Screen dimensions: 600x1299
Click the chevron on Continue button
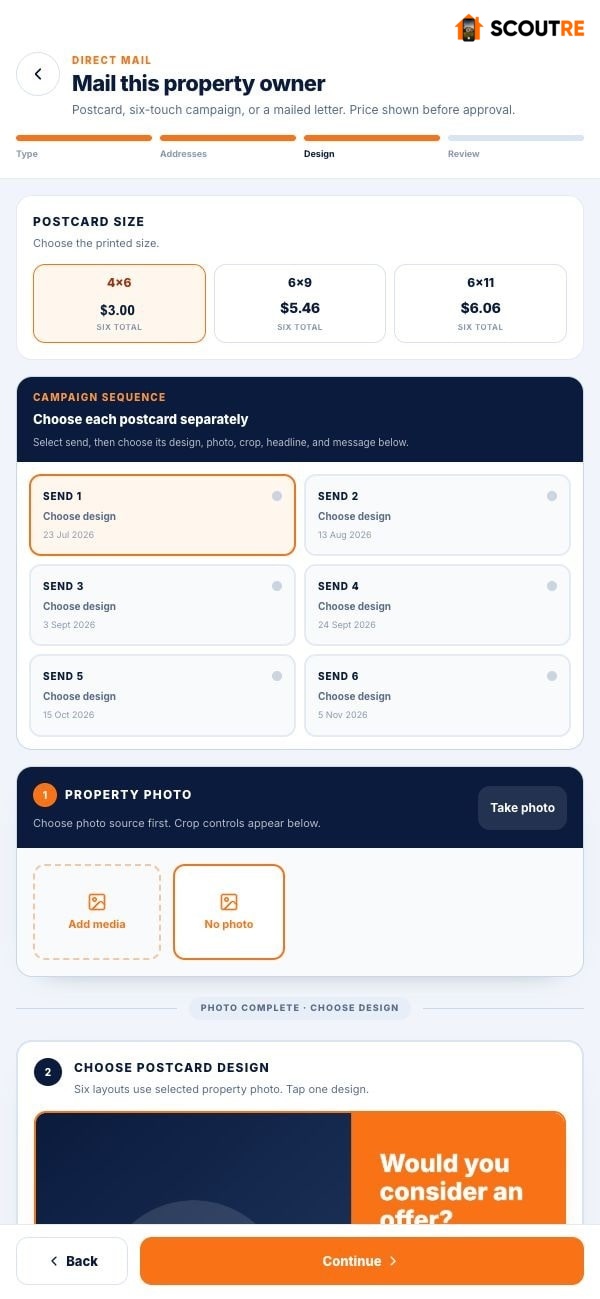coord(393,1261)
